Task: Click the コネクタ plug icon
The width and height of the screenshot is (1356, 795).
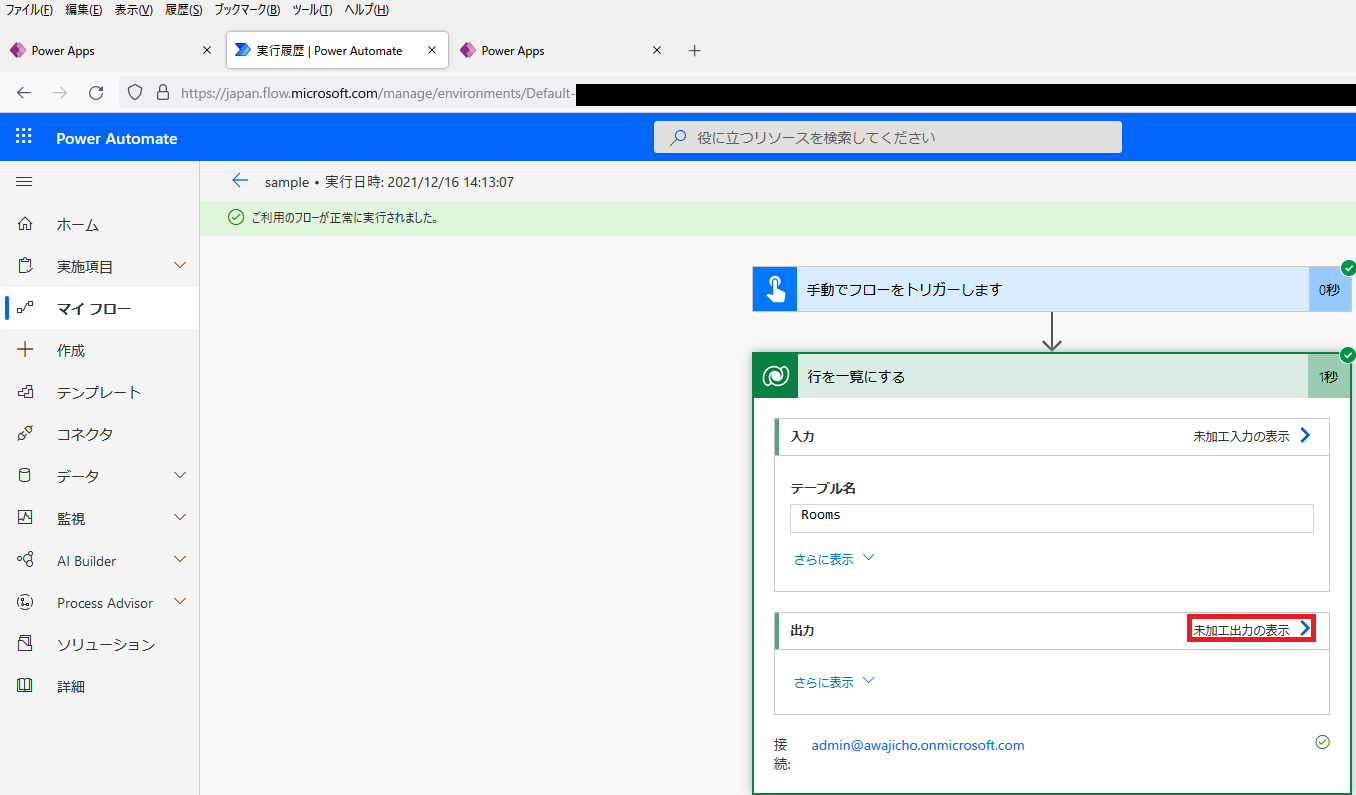Action: click(25, 434)
